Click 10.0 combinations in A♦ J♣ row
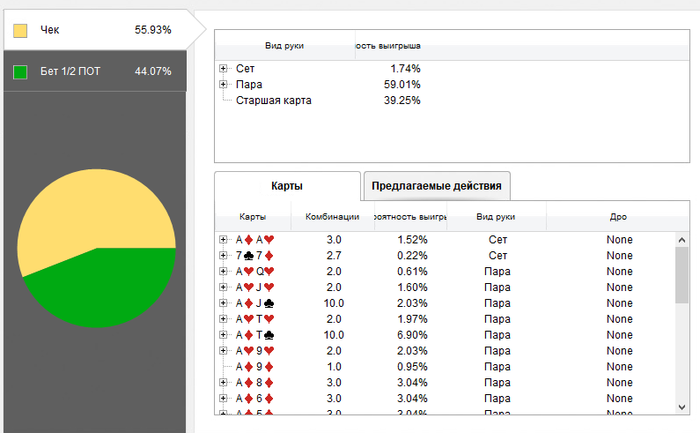This screenshot has height=433, width=700. (x=334, y=303)
